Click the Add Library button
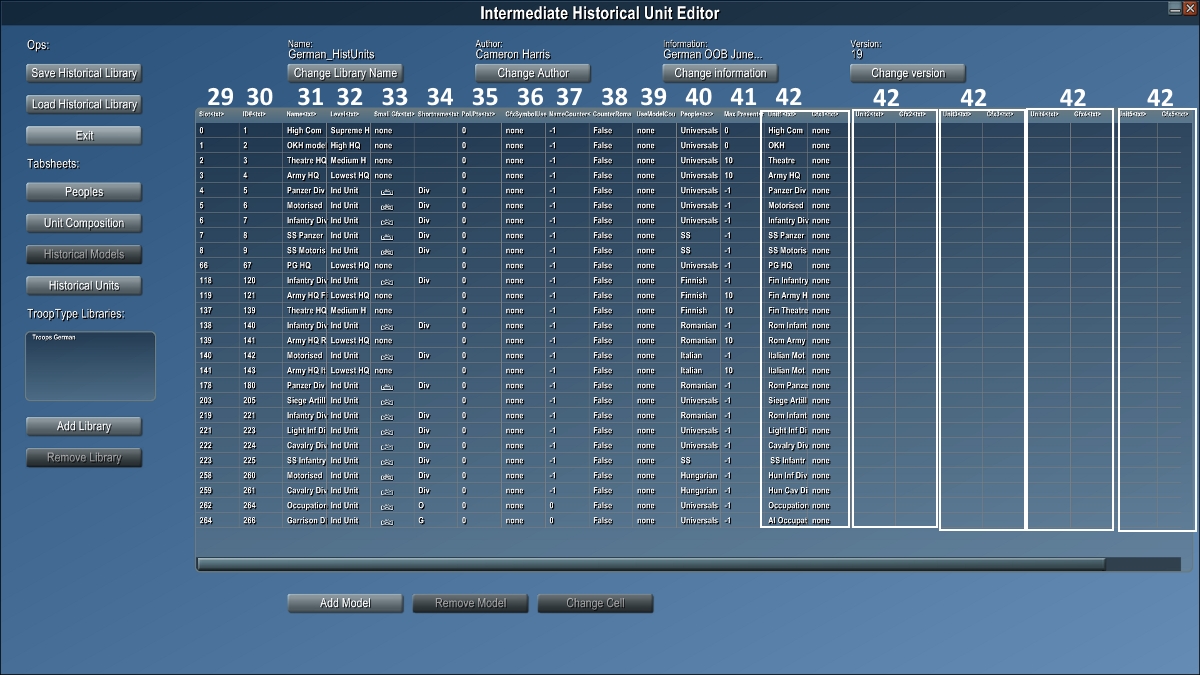This screenshot has width=1200, height=675. (x=84, y=426)
